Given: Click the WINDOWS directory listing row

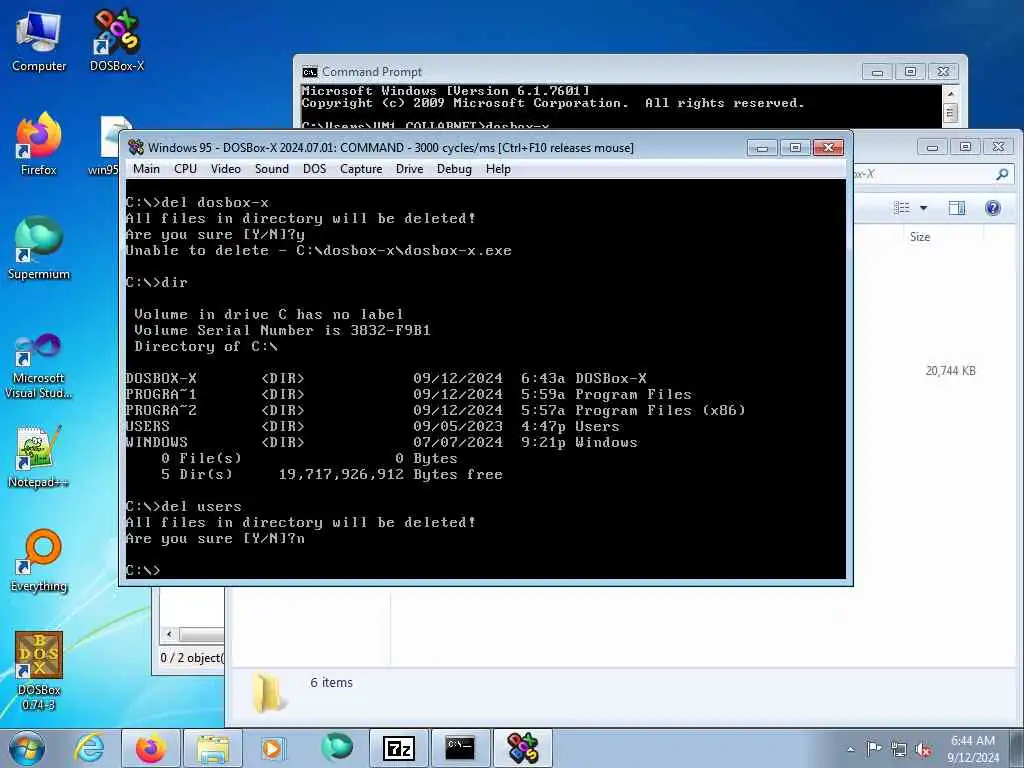Looking at the screenshot, I should pos(381,442).
